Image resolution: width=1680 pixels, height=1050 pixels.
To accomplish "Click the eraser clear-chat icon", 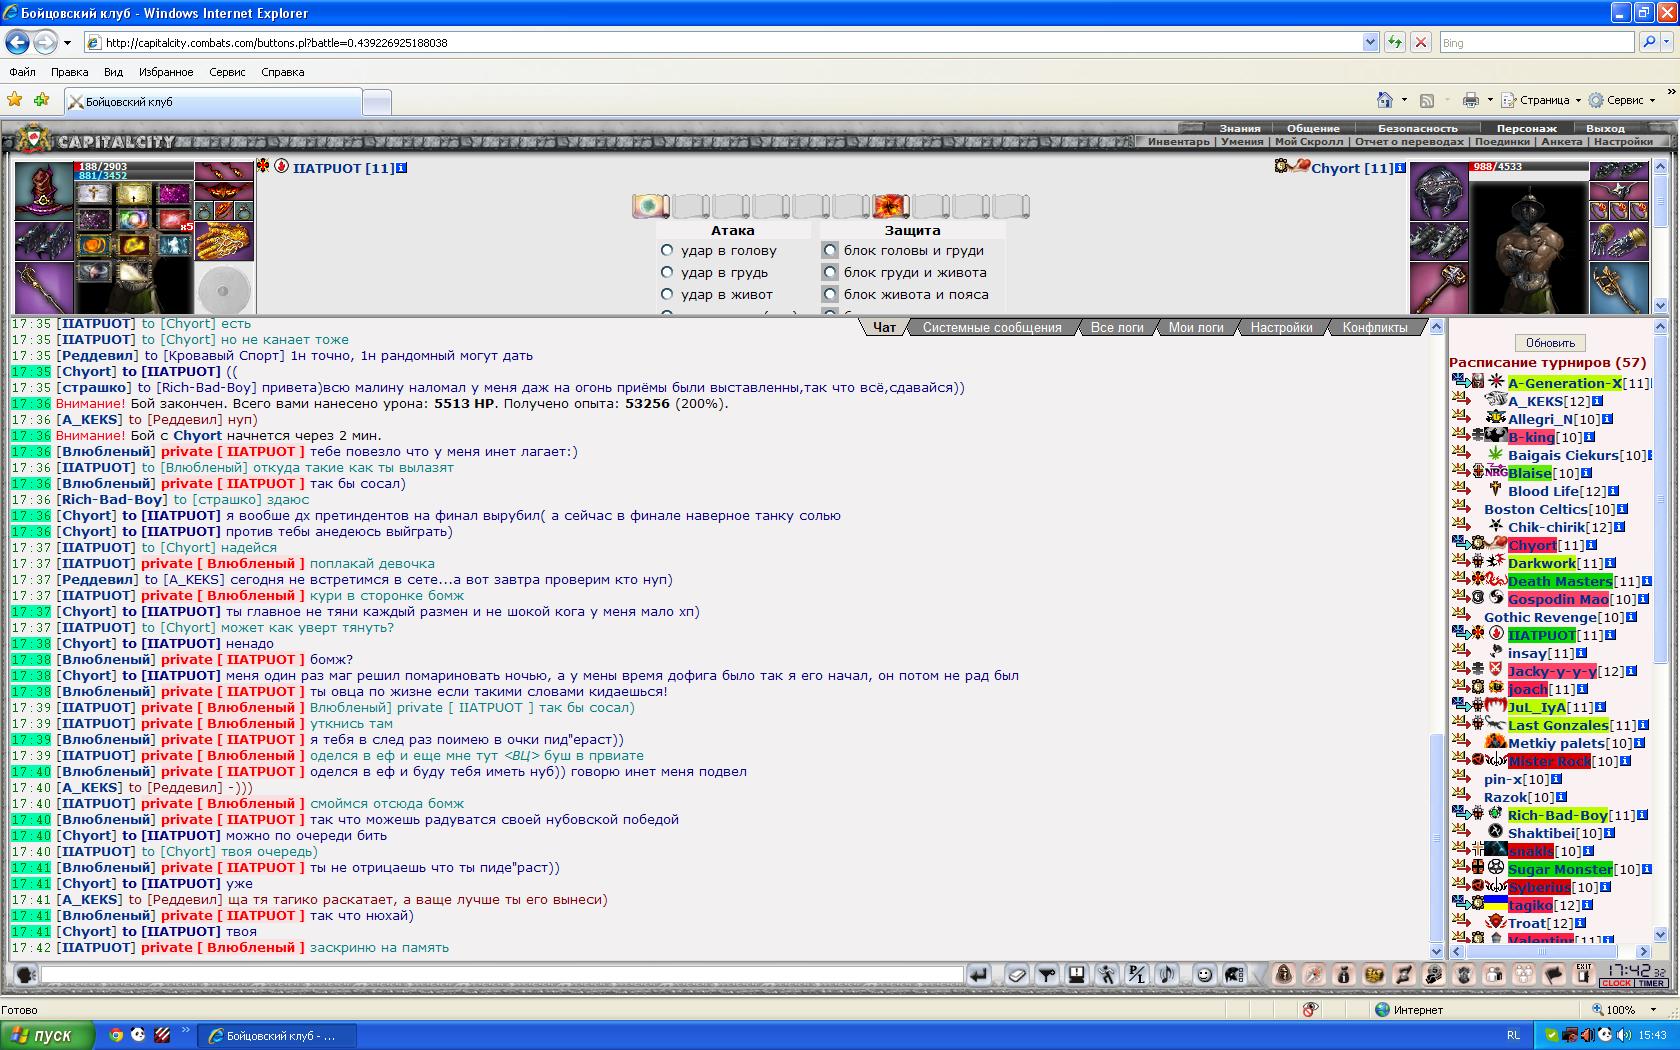I will coord(1017,974).
